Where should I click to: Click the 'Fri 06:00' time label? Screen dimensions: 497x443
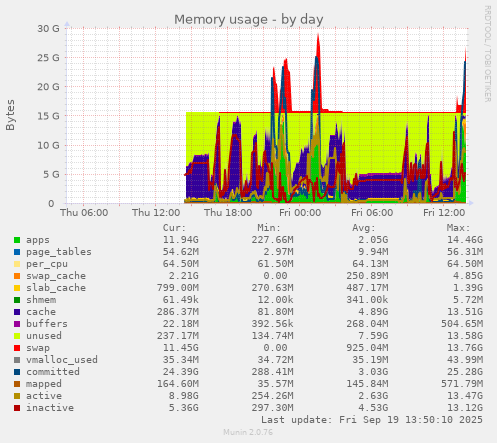pyautogui.click(x=372, y=213)
